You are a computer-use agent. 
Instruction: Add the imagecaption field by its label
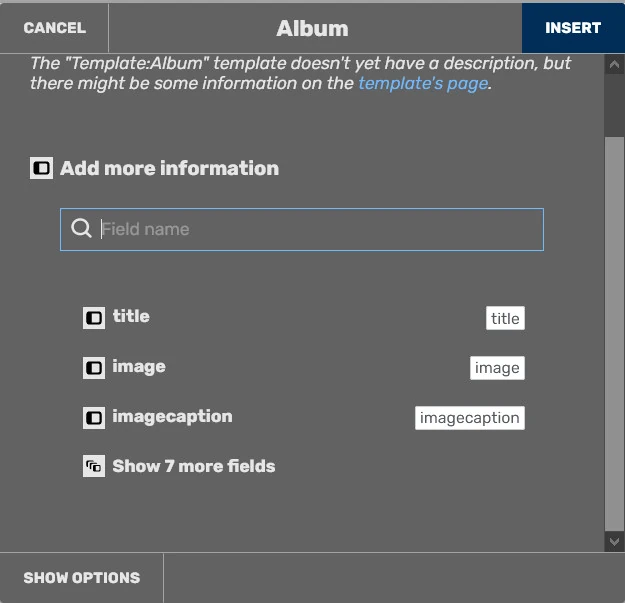(172, 417)
